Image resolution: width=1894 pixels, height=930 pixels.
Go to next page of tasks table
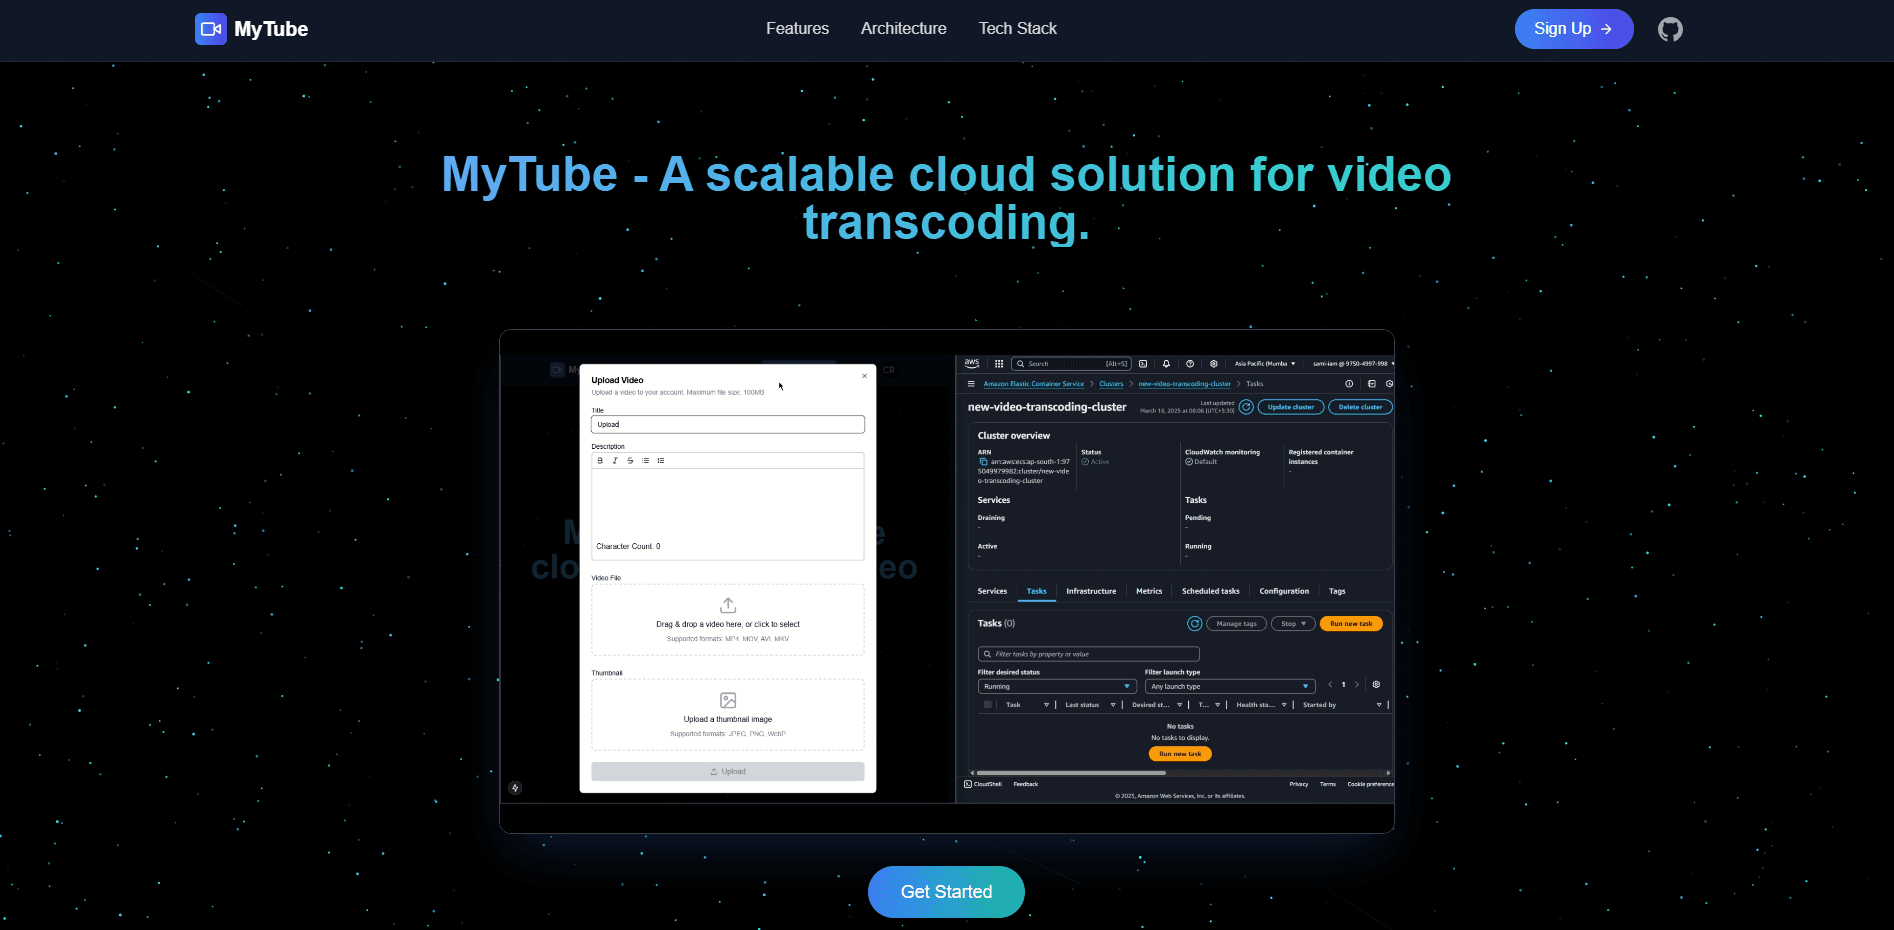(x=1357, y=685)
